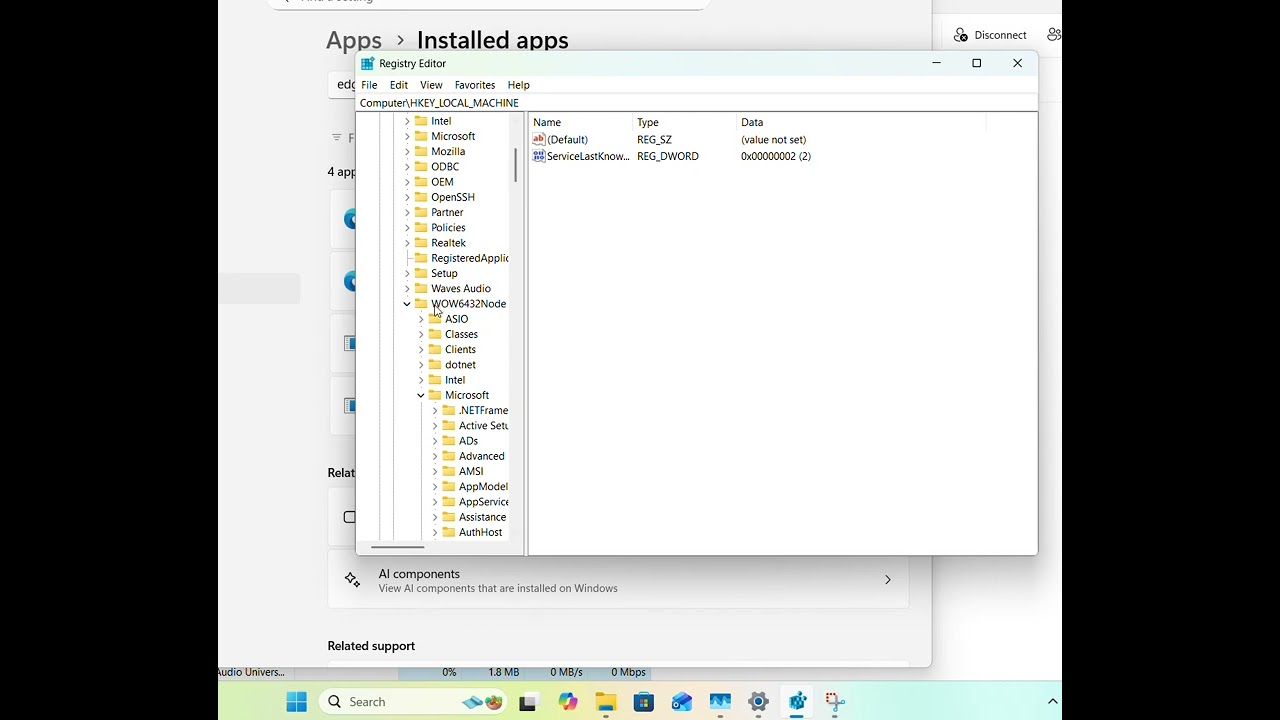Open the File menu in Registry Editor
Image resolution: width=1280 pixels, height=720 pixels.
tap(369, 85)
